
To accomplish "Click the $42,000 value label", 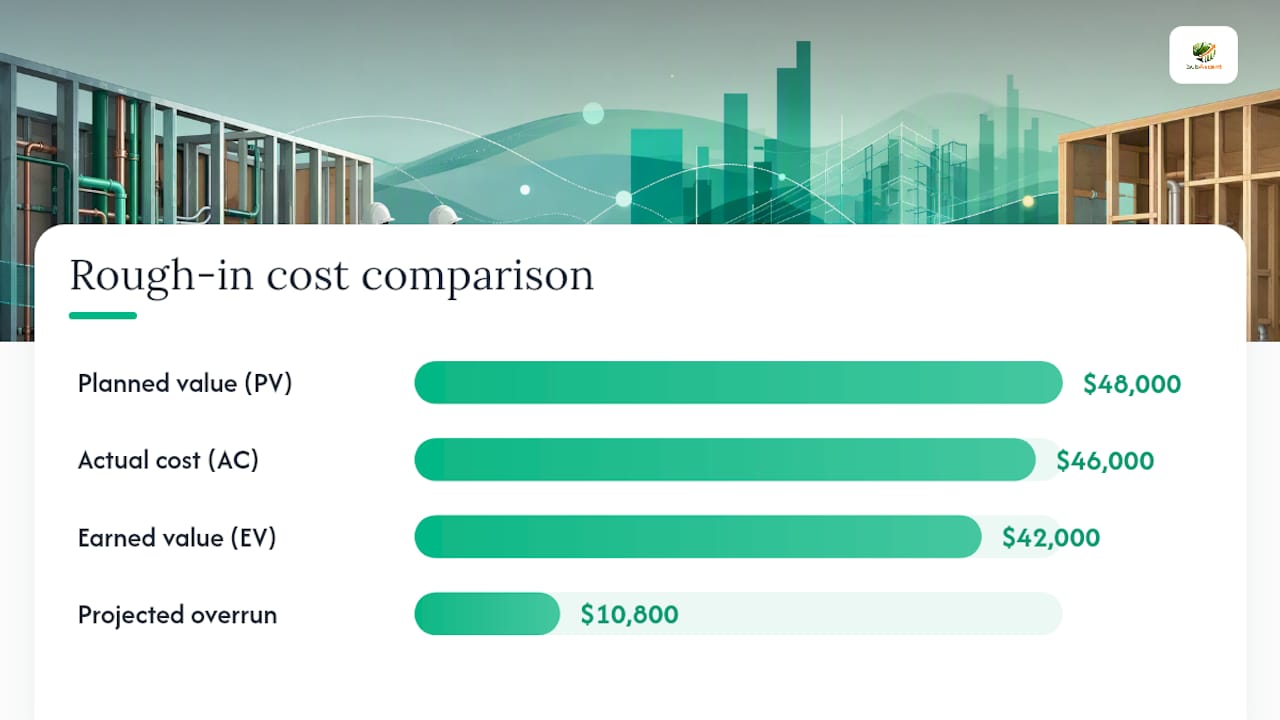I will [x=1051, y=538].
